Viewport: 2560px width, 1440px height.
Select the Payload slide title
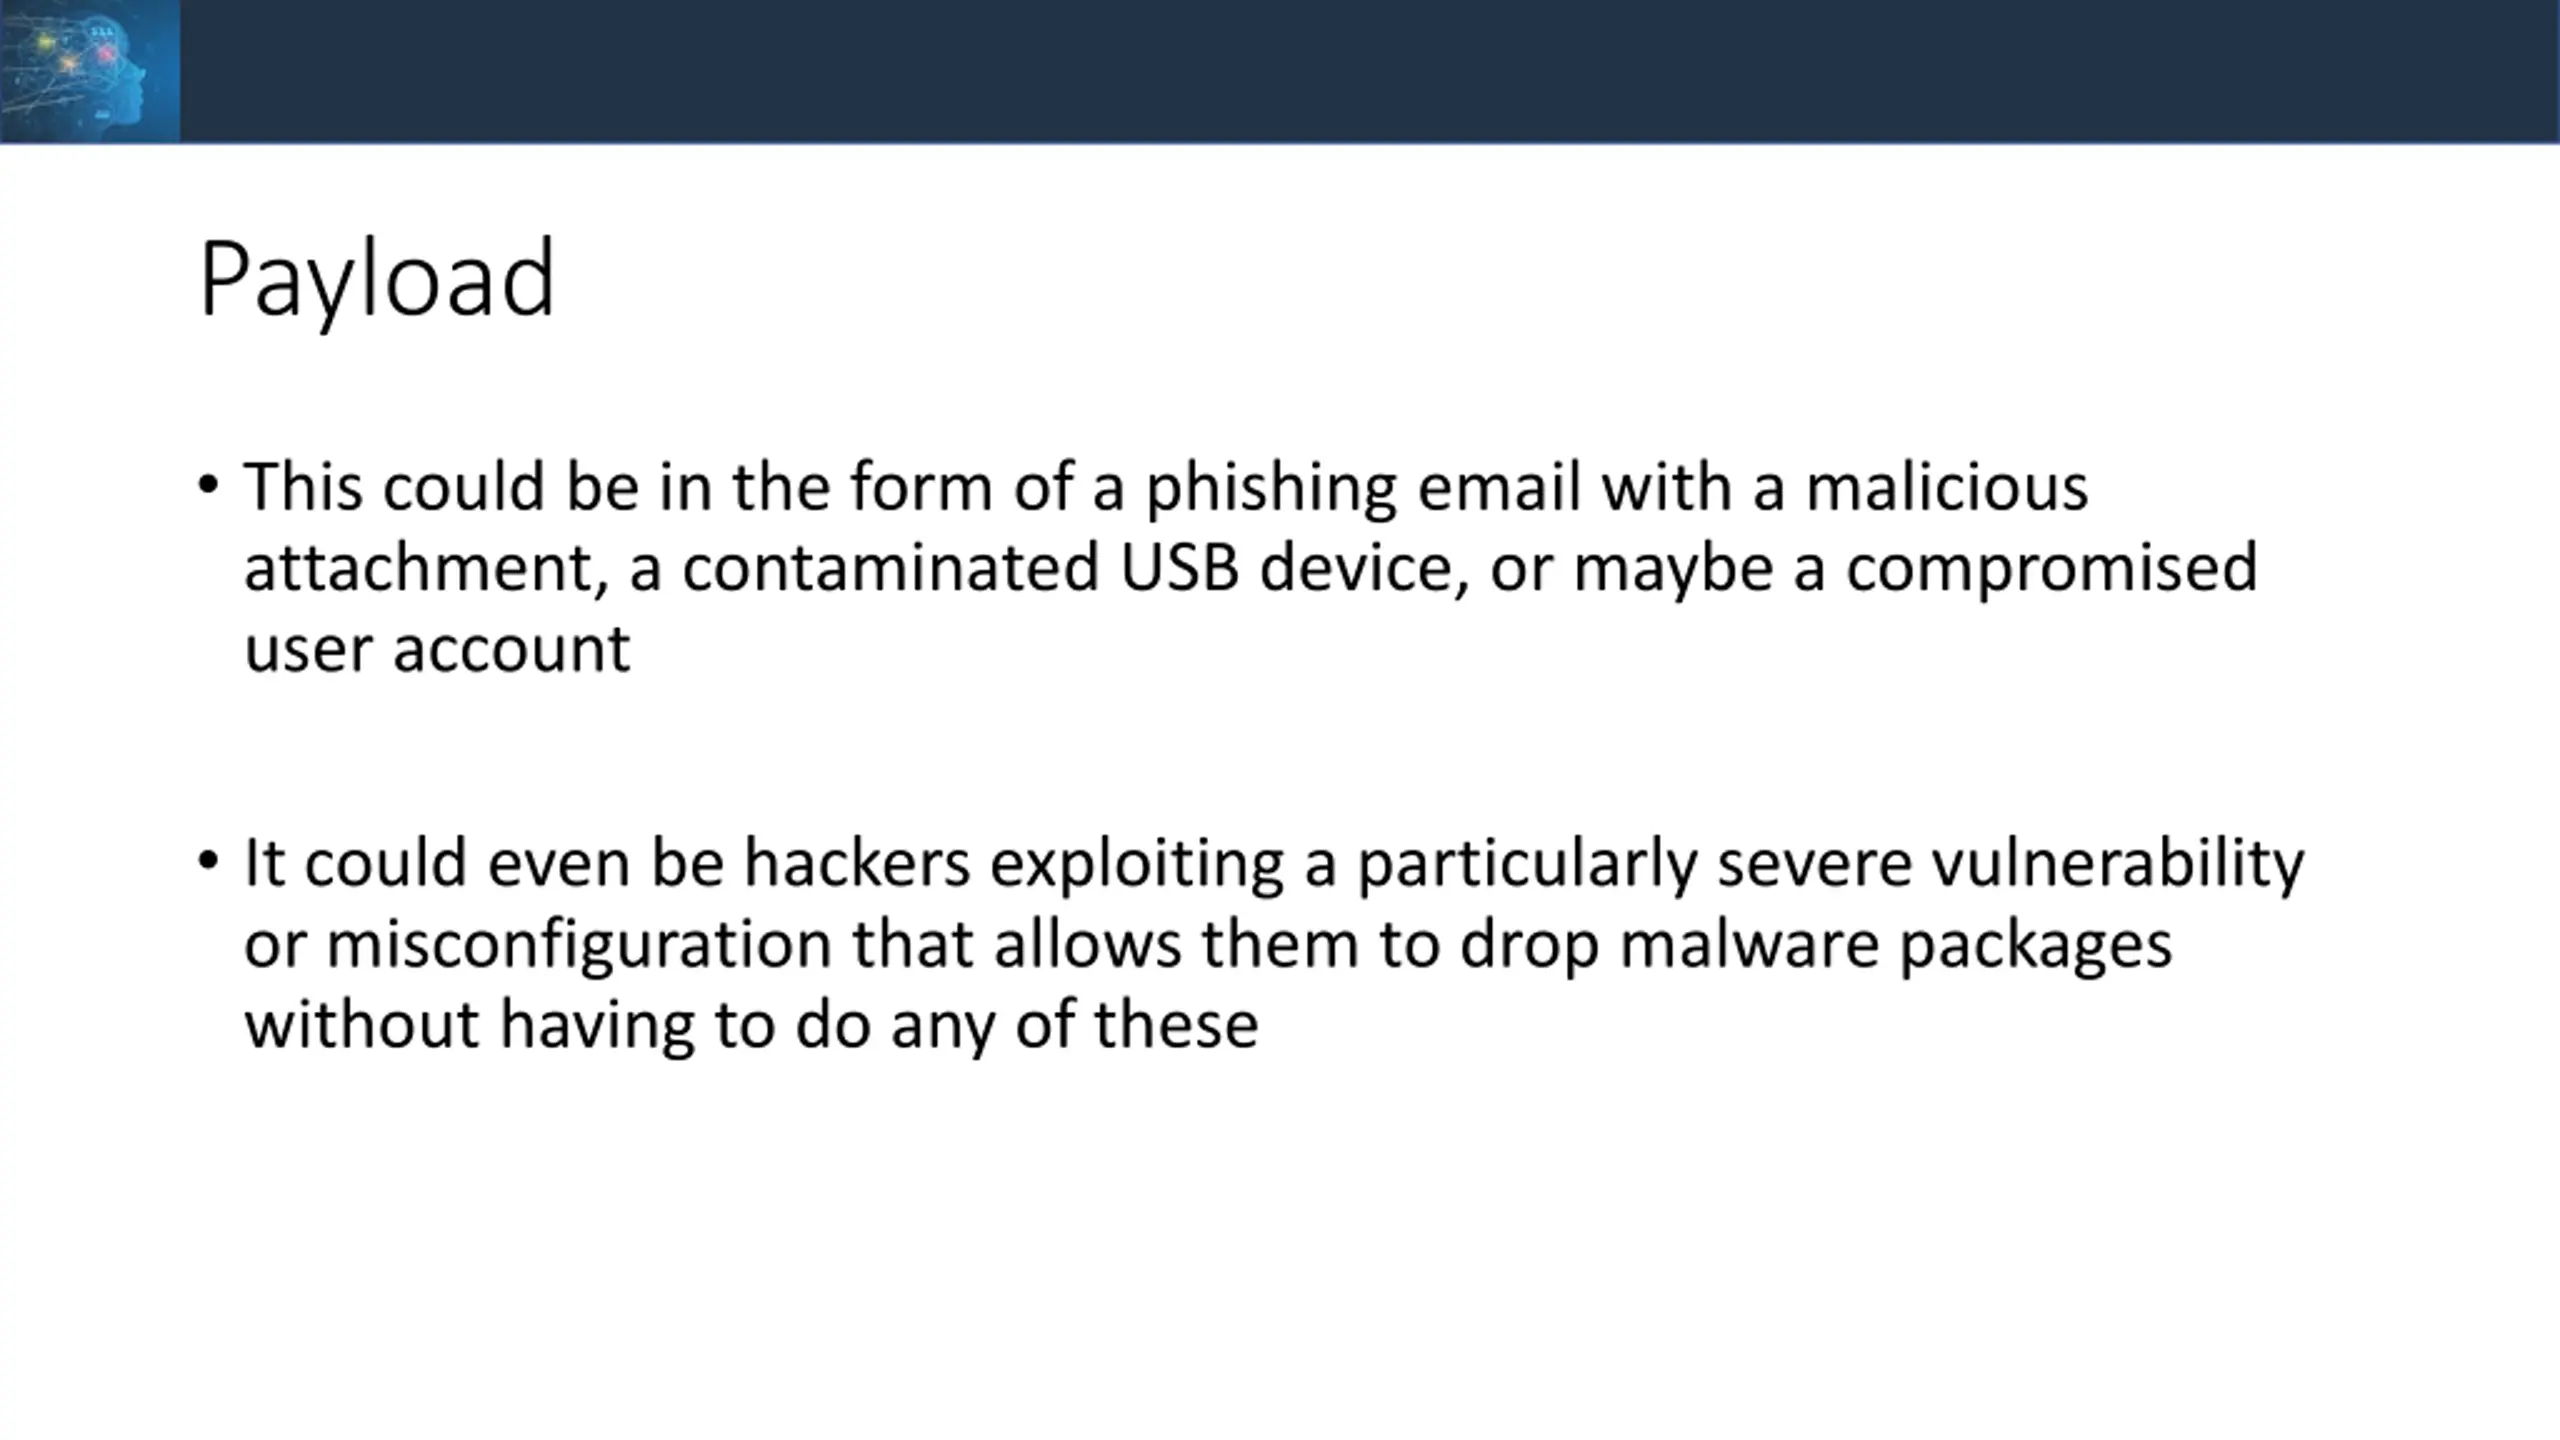377,281
